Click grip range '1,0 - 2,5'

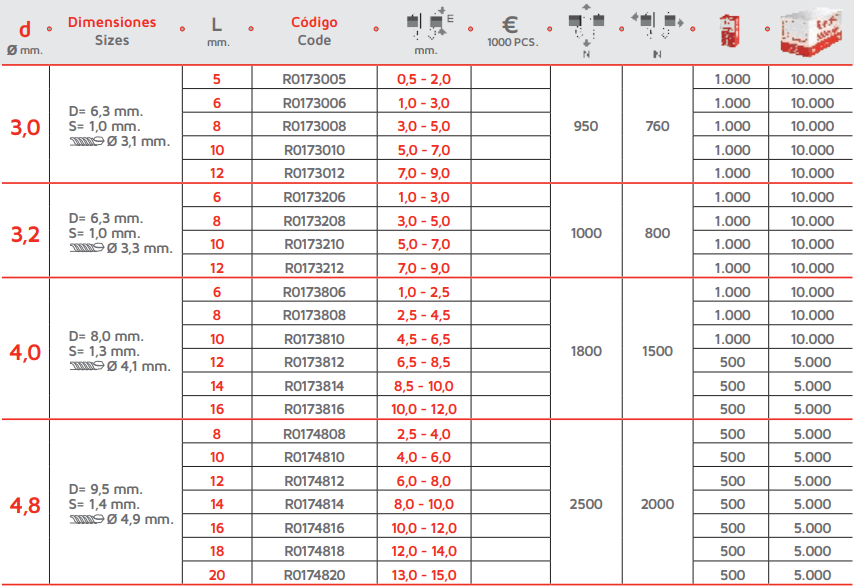(x=424, y=292)
